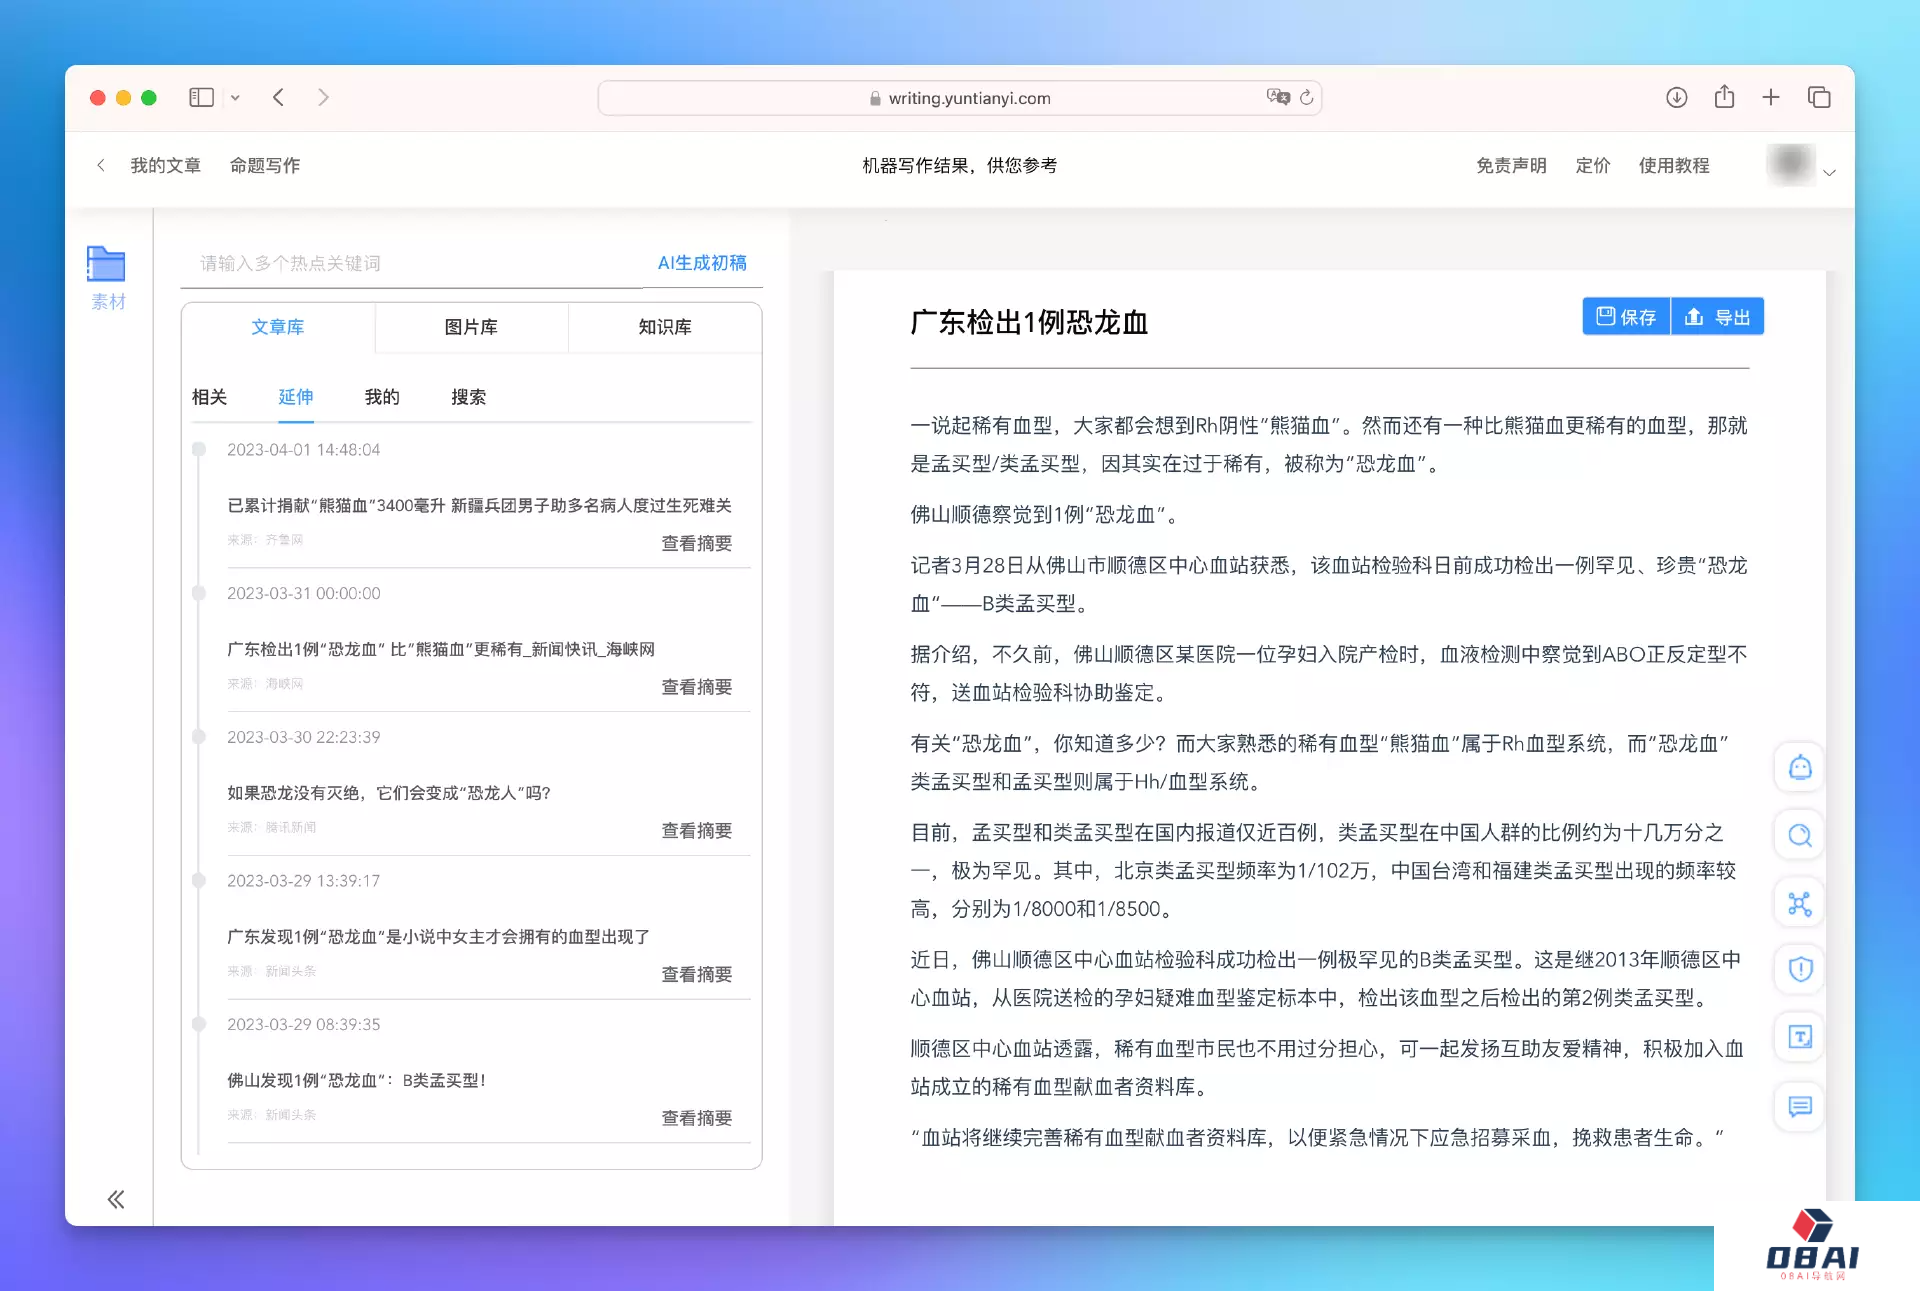The image size is (1920, 1291).
Task: Collapse the left panel with double chevron
Action: point(116,1199)
